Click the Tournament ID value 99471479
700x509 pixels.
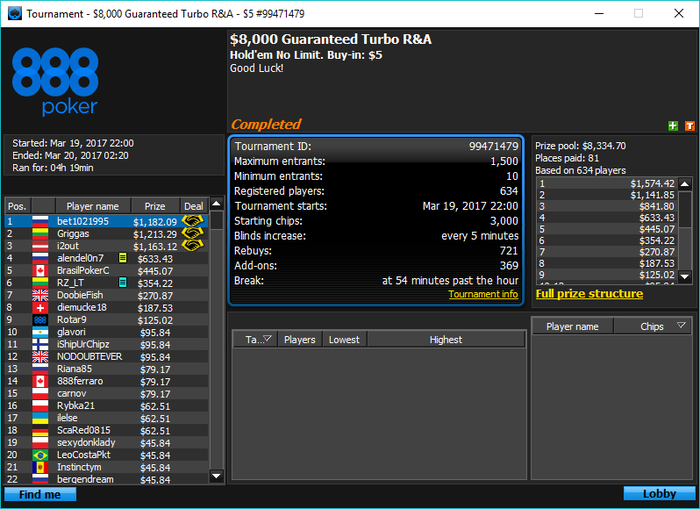point(493,146)
